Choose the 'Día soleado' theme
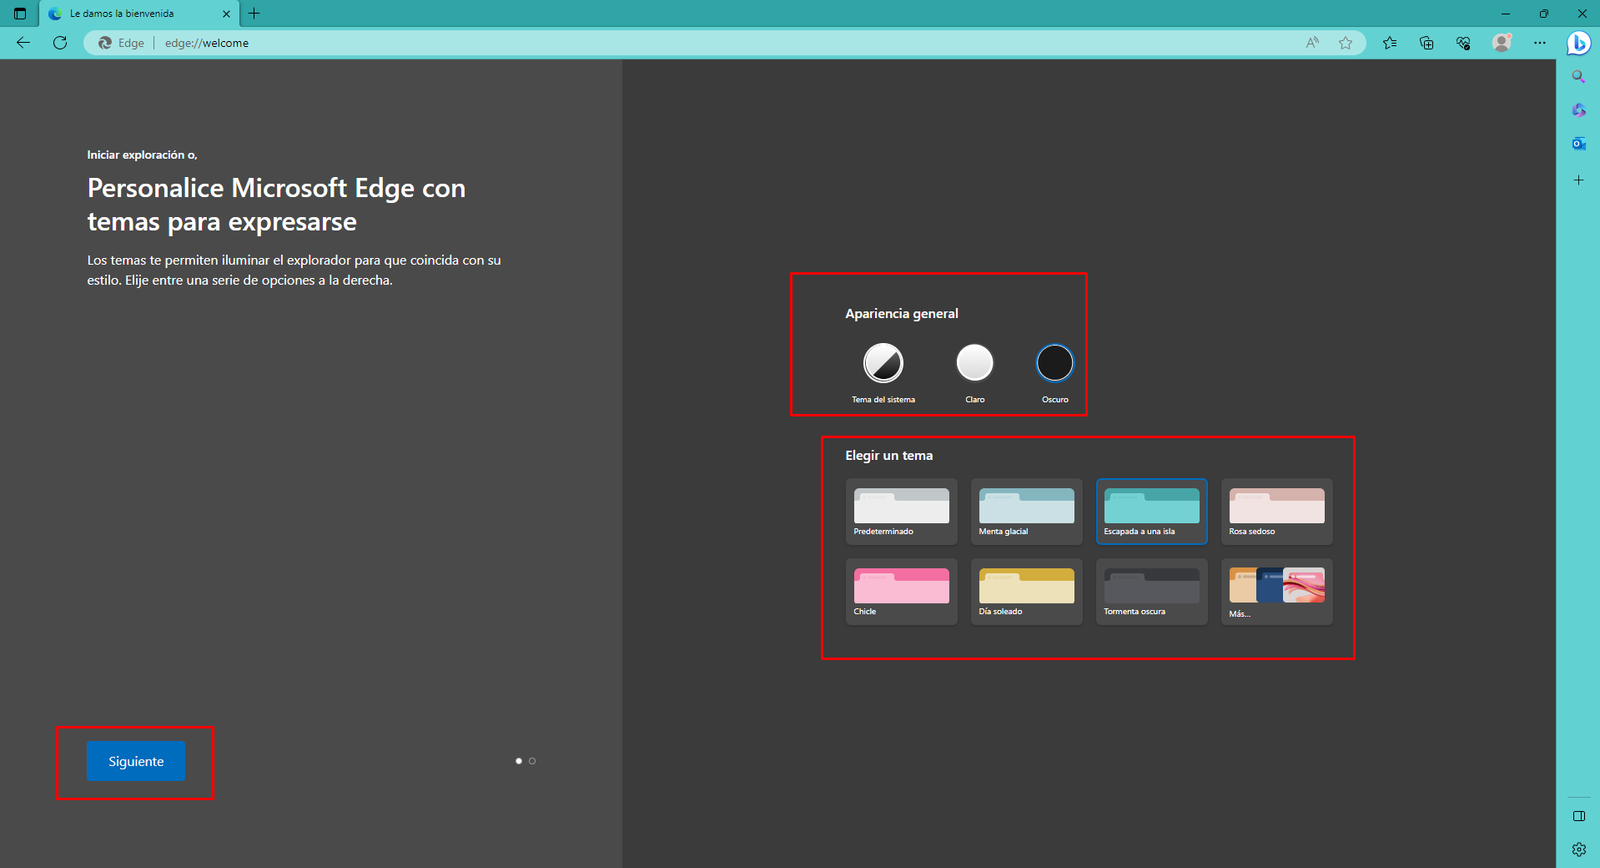 pos(1026,592)
